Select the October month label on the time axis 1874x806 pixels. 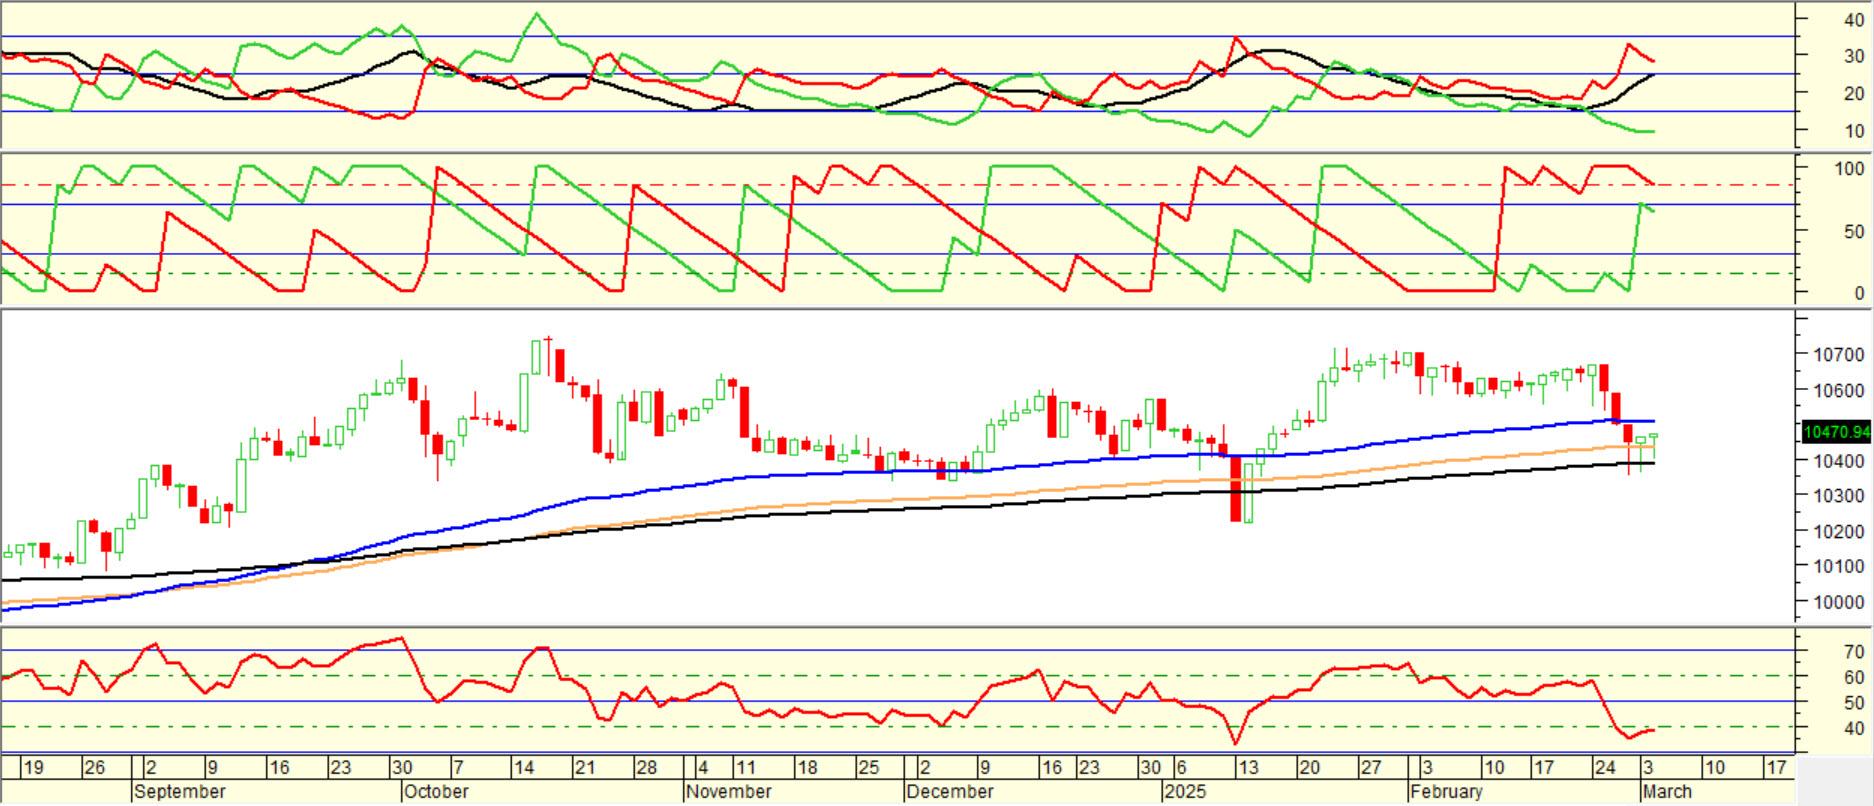coord(436,792)
